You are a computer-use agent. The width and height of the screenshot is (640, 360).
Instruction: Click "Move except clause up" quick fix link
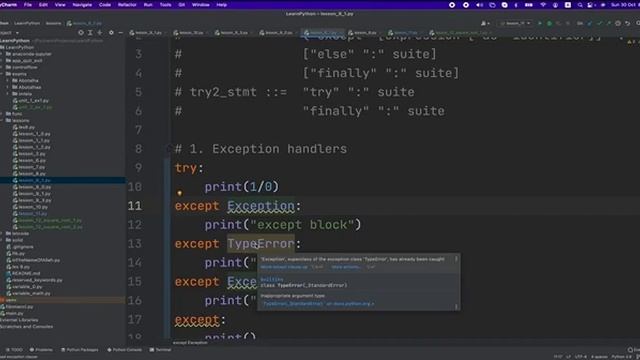pyautogui.click(x=284, y=267)
